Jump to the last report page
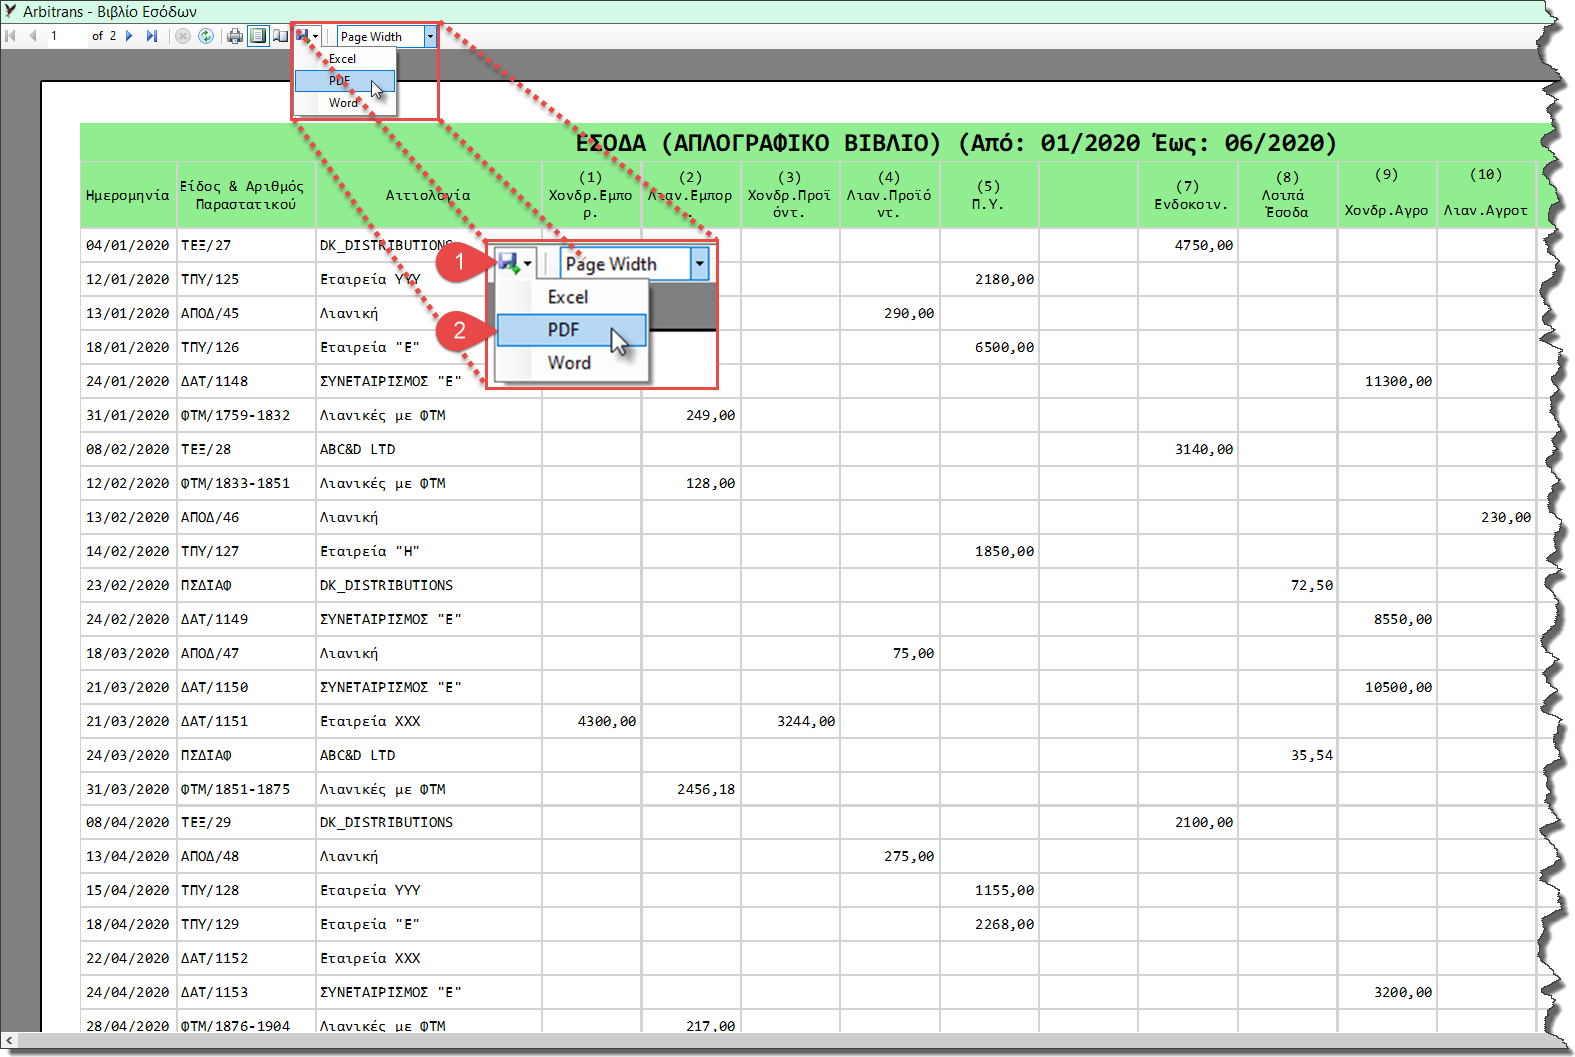 [152, 36]
